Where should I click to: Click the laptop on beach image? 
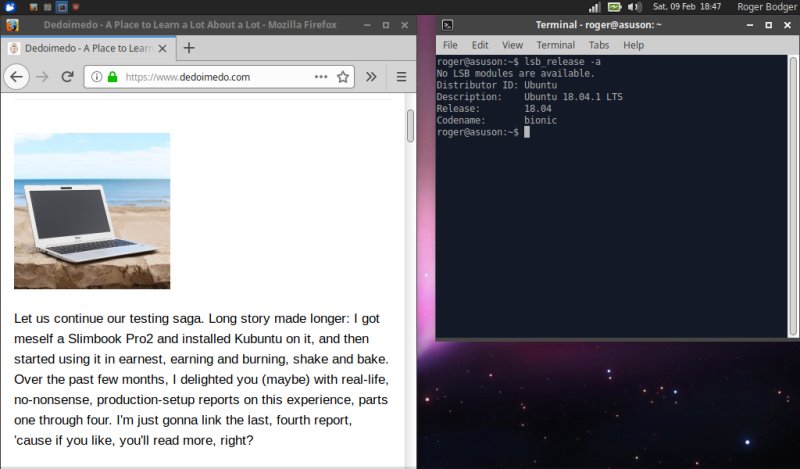pos(92,211)
